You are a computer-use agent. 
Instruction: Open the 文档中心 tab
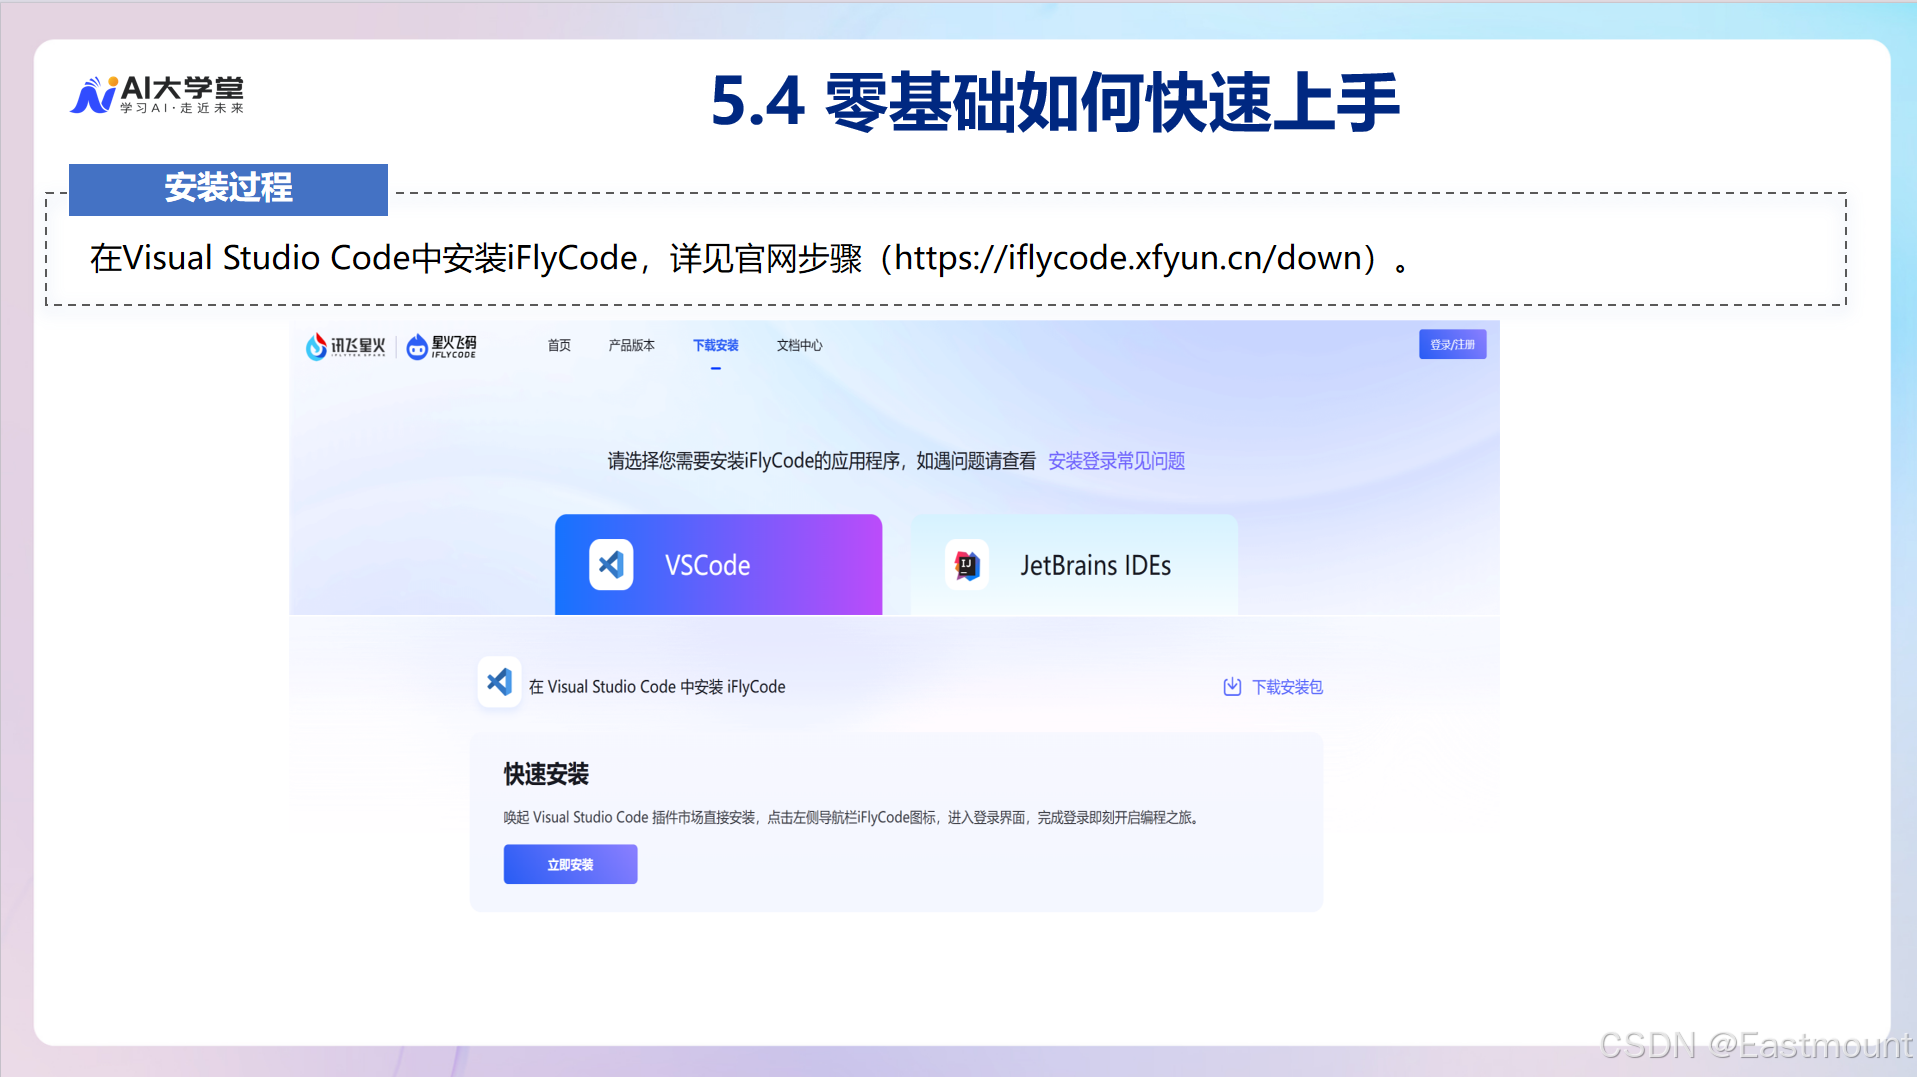(x=798, y=345)
